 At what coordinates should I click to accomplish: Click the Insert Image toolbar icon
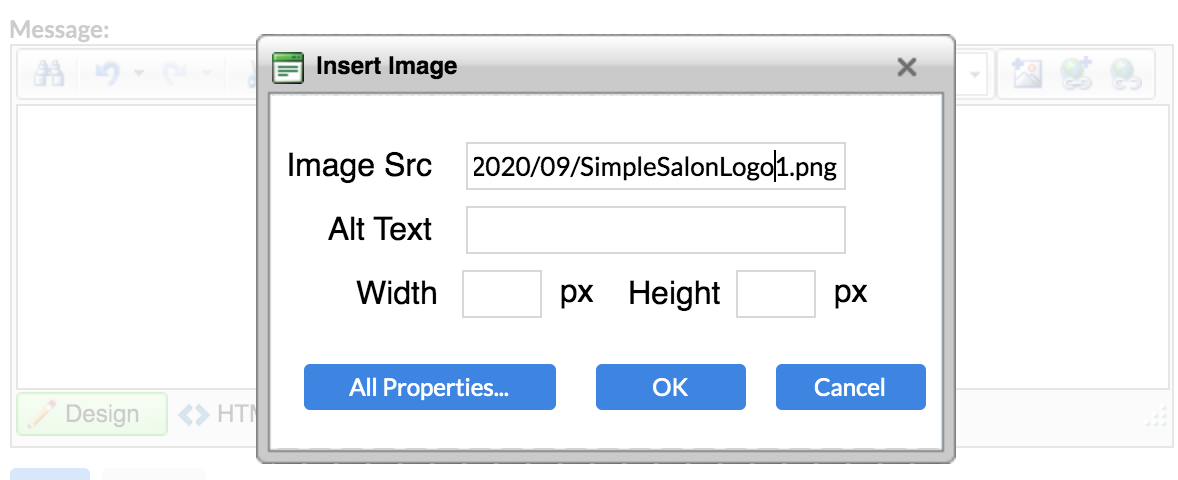tap(1026, 74)
